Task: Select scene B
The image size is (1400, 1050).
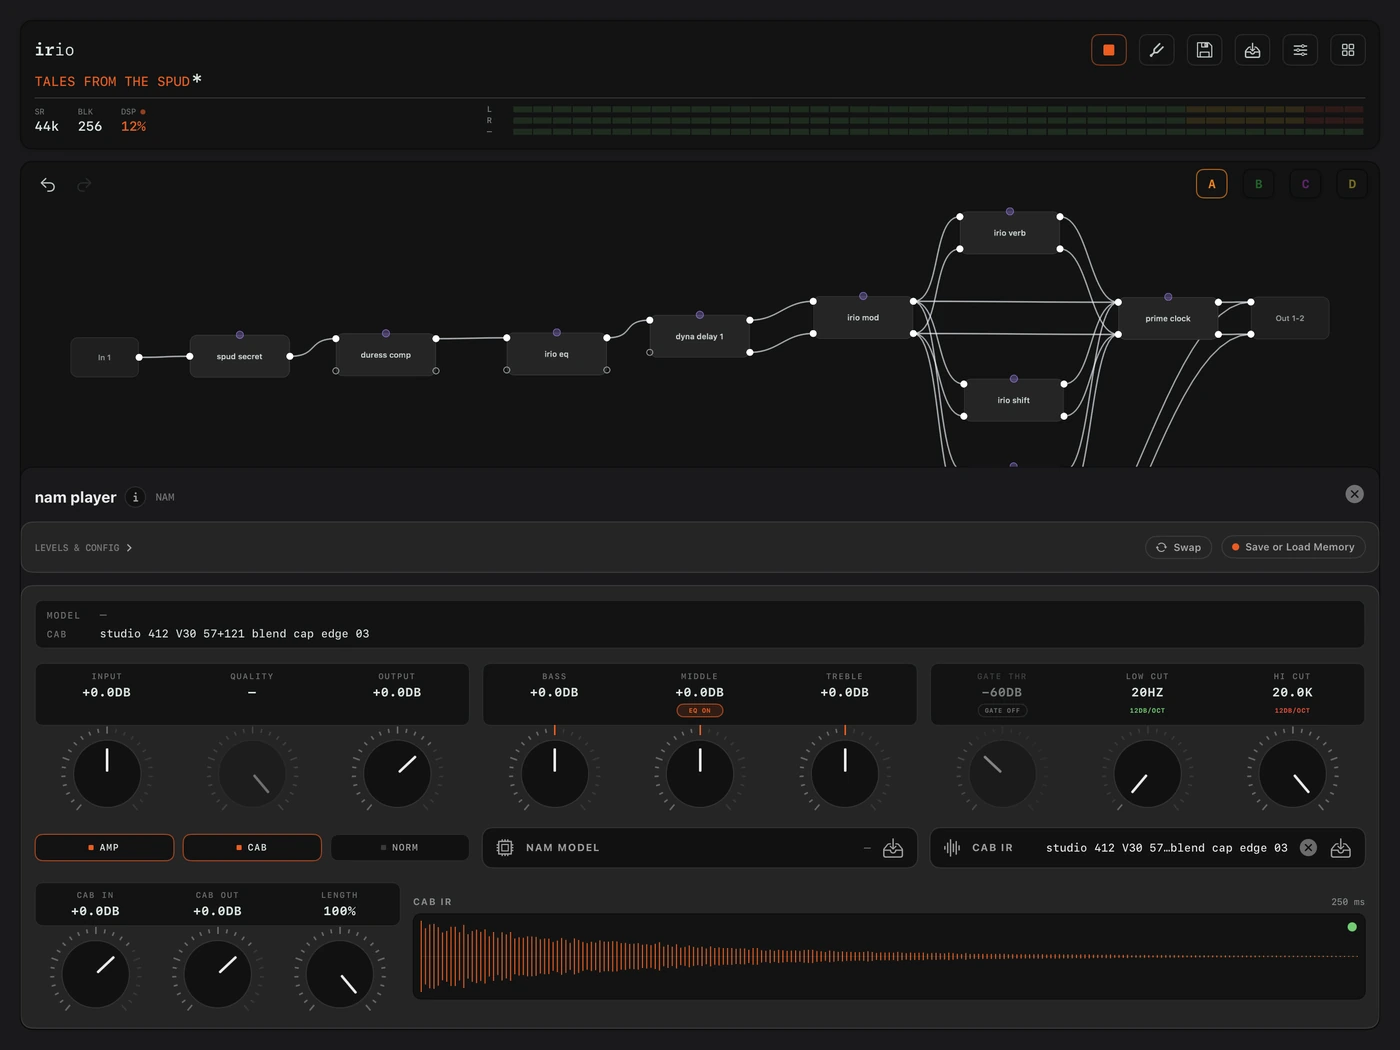Action: [x=1259, y=184]
